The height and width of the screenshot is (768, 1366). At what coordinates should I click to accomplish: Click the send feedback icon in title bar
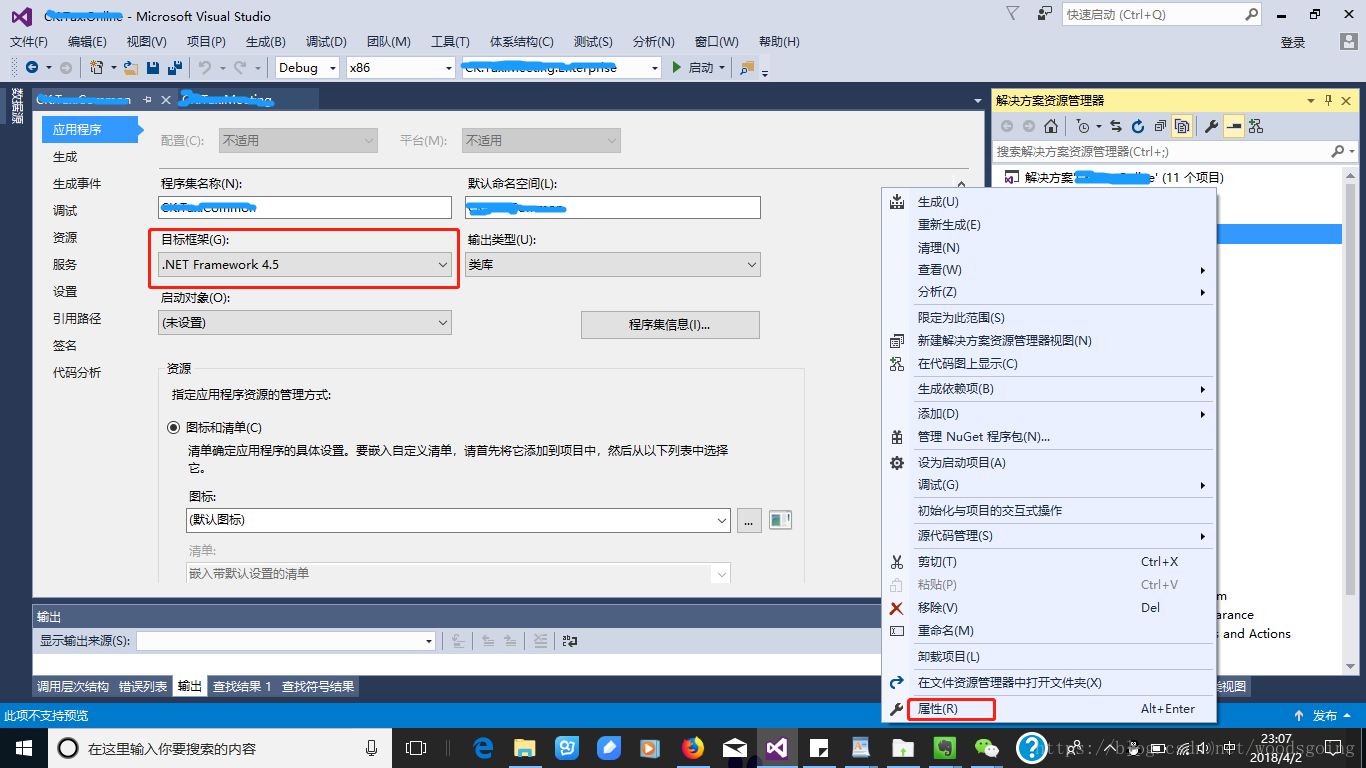coord(1045,14)
